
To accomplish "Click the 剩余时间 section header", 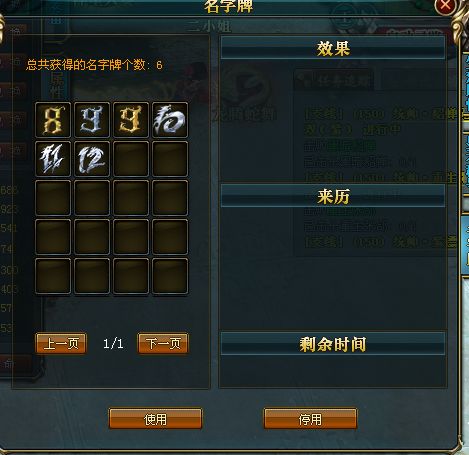I will 333,344.
